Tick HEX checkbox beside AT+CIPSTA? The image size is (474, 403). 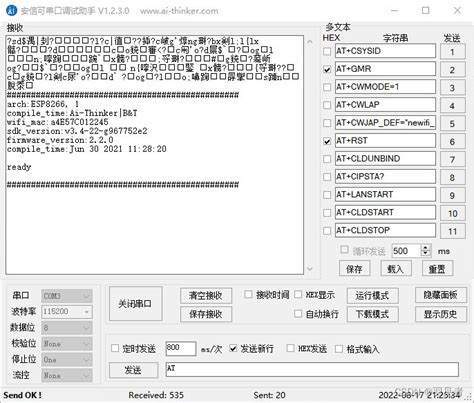327,177
